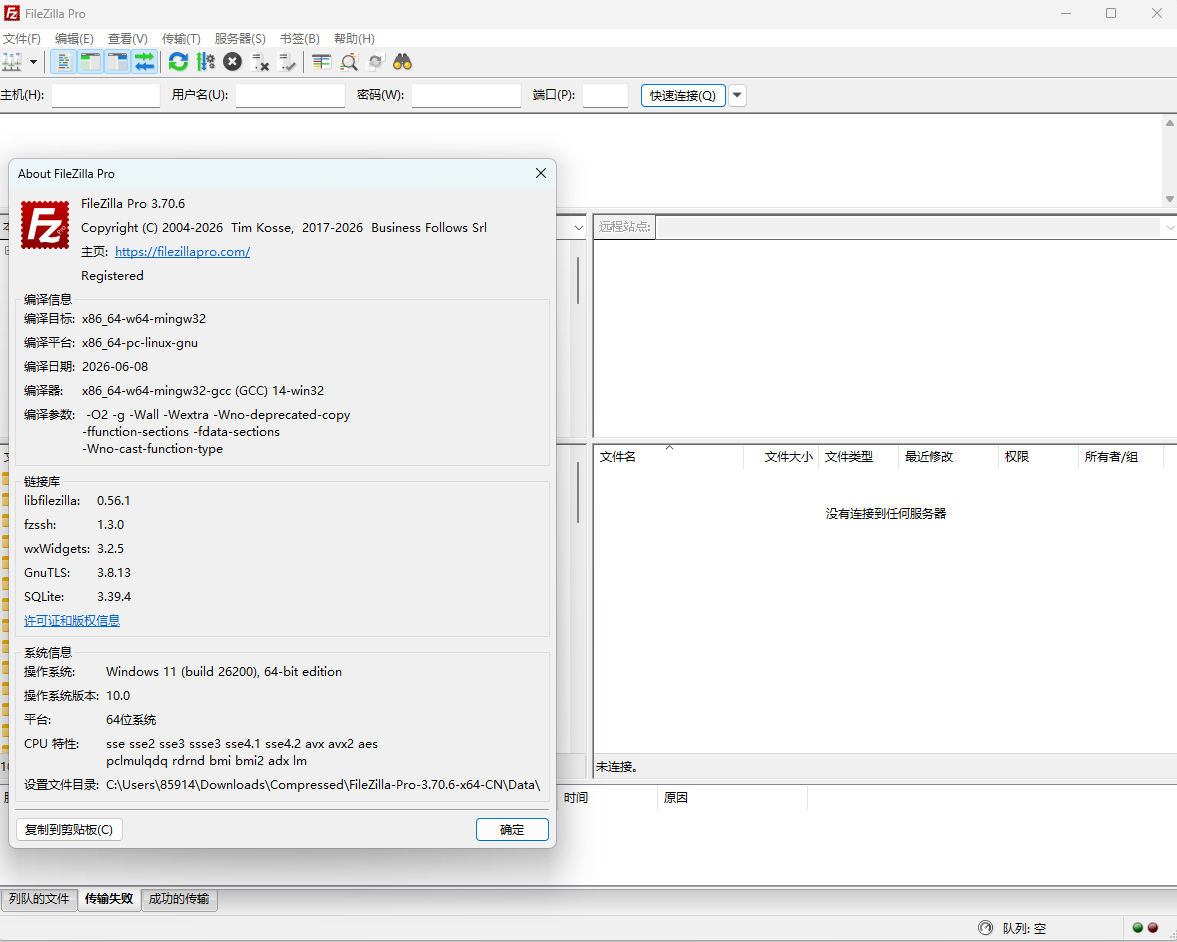Expand the quick connect history dropdown
Screen dimensions: 1177x942
tap(737, 95)
